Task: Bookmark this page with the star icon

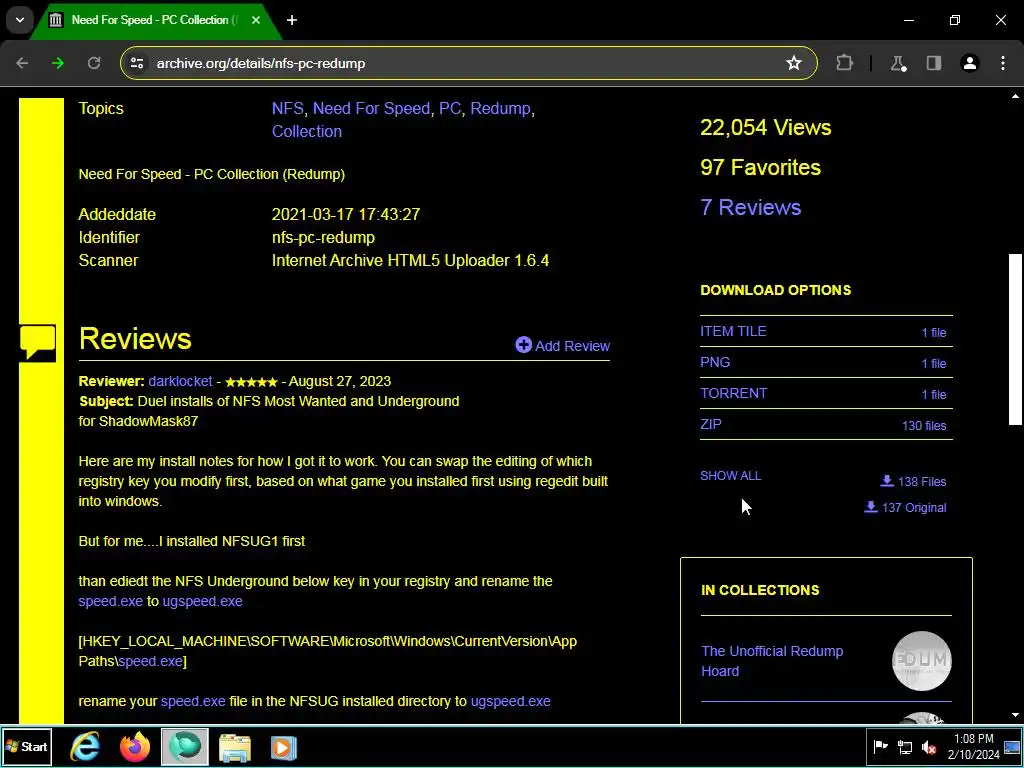Action: 793,63
